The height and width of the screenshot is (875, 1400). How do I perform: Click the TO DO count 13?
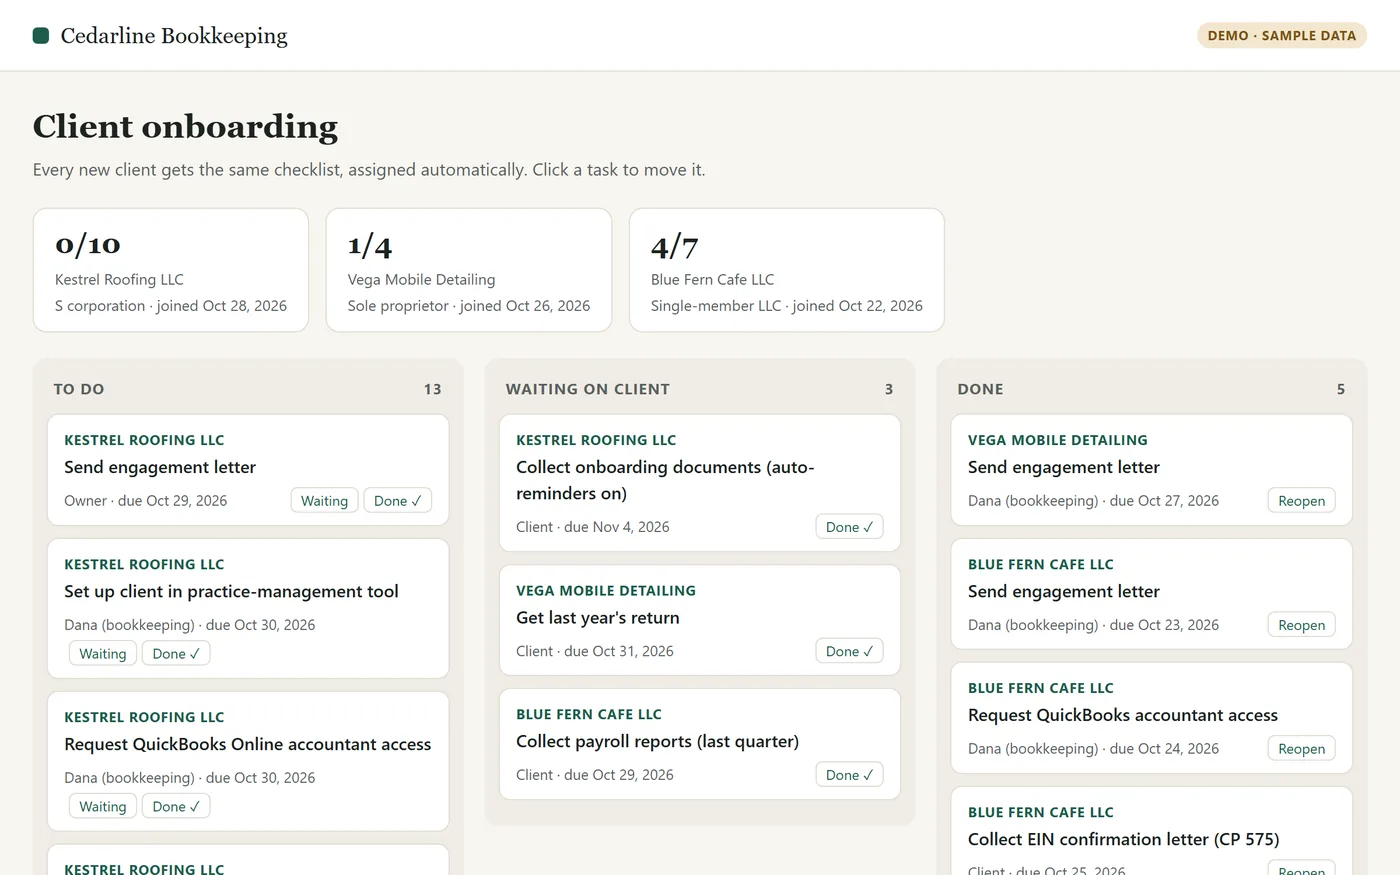(x=432, y=389)
